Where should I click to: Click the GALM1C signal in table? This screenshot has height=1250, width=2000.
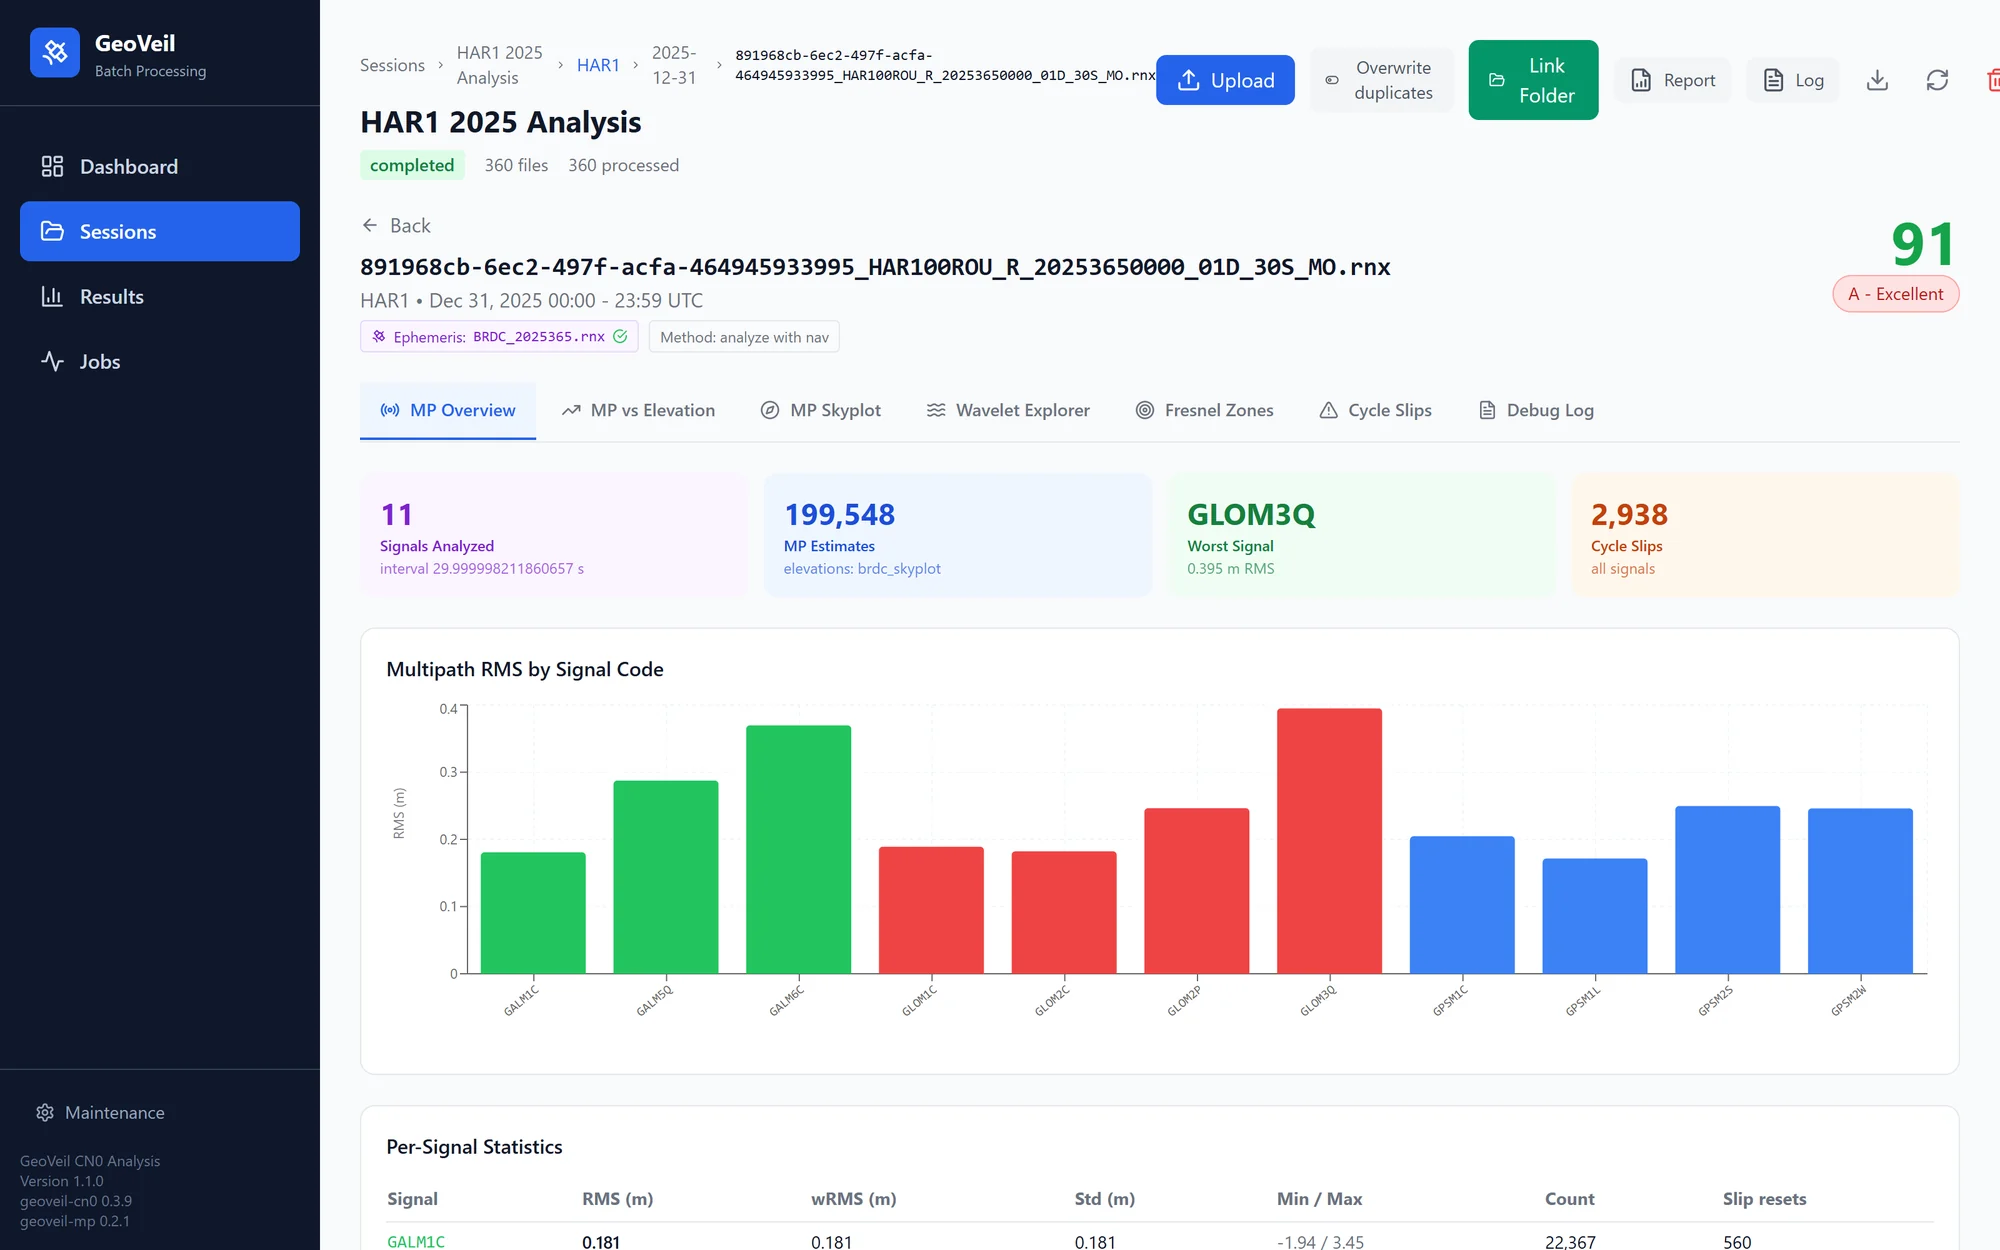[416, 1241]
